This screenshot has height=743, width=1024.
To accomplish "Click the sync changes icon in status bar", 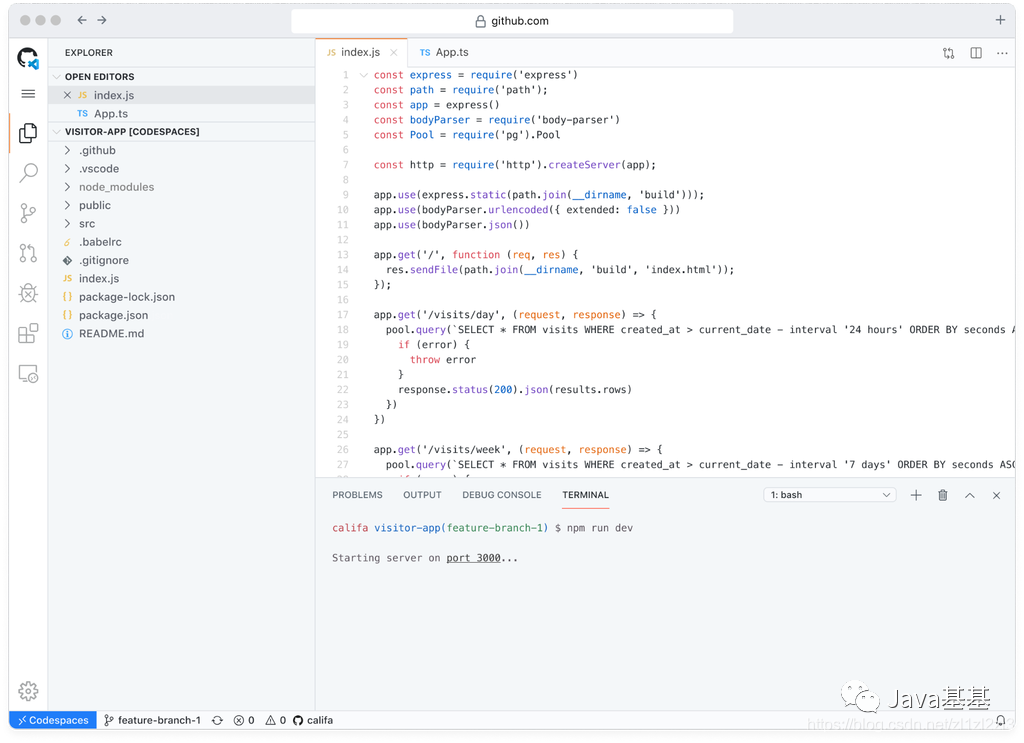I will pyautogui.click(x=217, y=720).
